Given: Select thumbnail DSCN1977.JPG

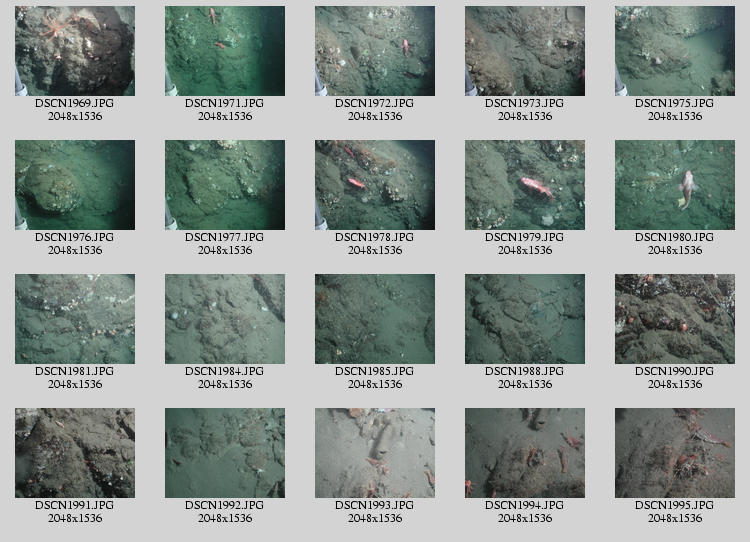Looking at the screenshot, I should tap(225, 185).
